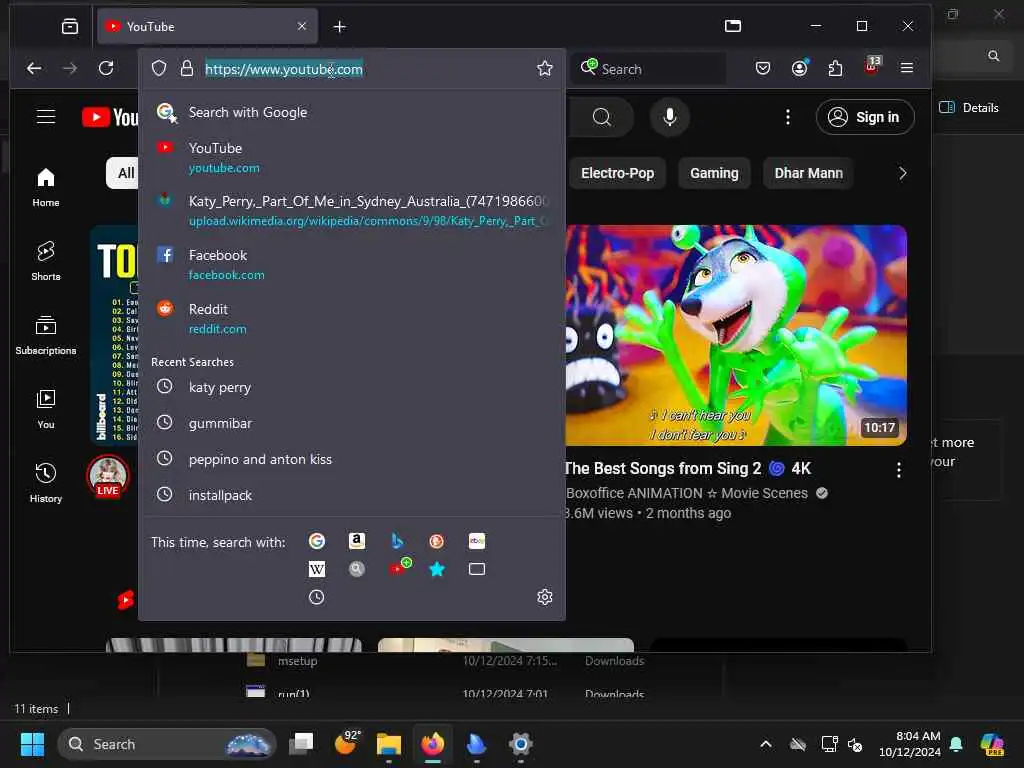Select the All filter chip
The image size is (1024, 768).
pyautogui.click(x=123, y=173)
